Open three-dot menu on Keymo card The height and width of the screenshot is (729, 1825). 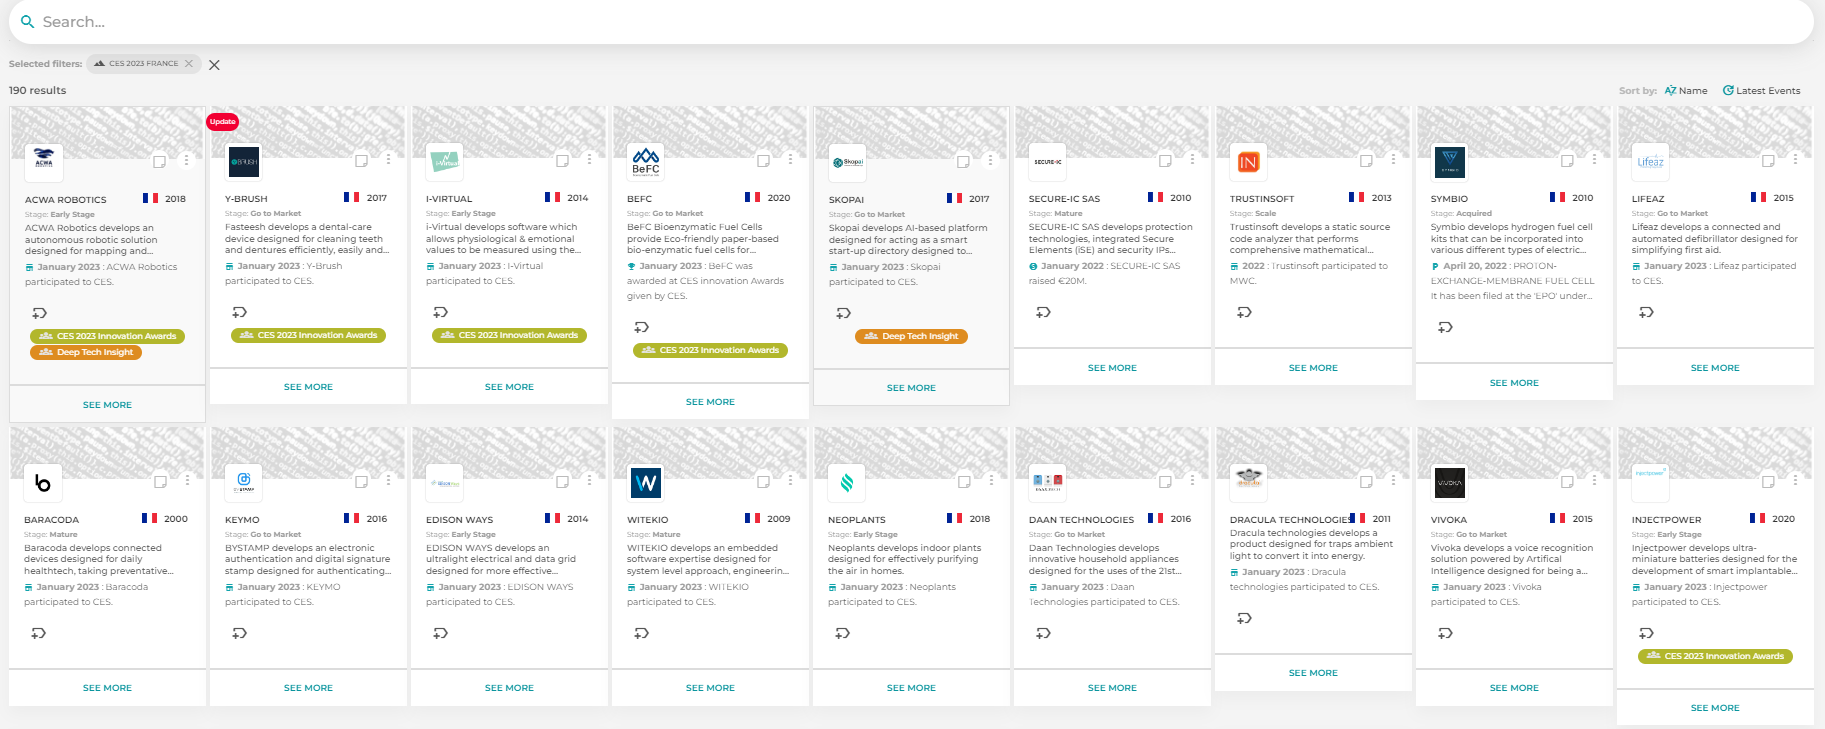click(x=388, y=480)
